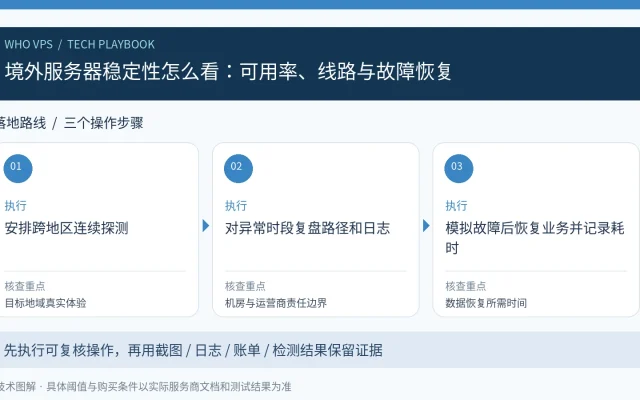Click '核查重点' label in the 01 card
640x400 pixels.
click(25, 286)
